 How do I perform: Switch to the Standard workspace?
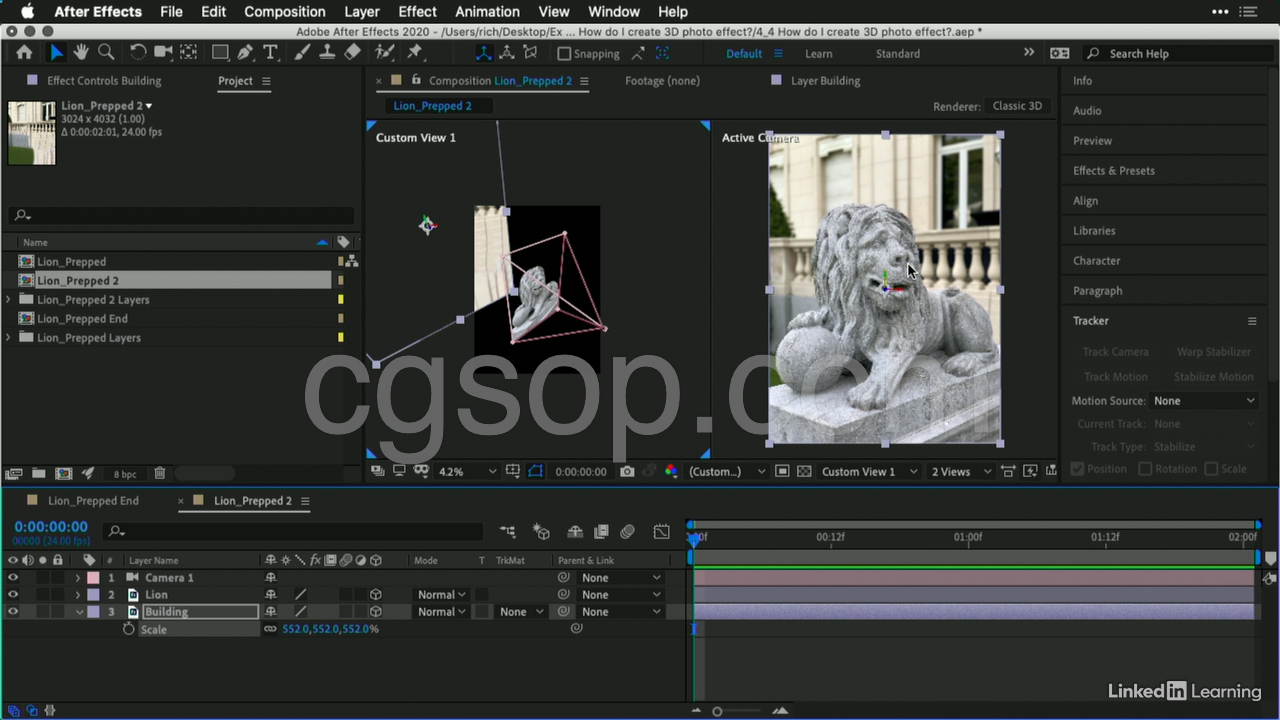898,54
